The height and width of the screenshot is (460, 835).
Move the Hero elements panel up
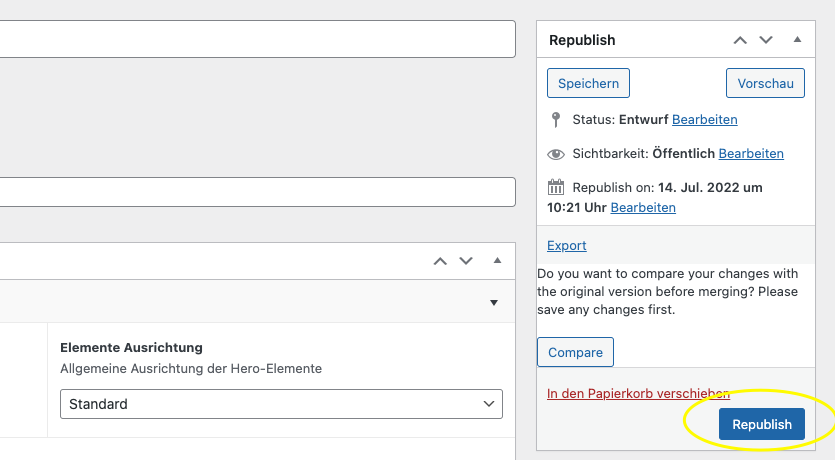440,261
